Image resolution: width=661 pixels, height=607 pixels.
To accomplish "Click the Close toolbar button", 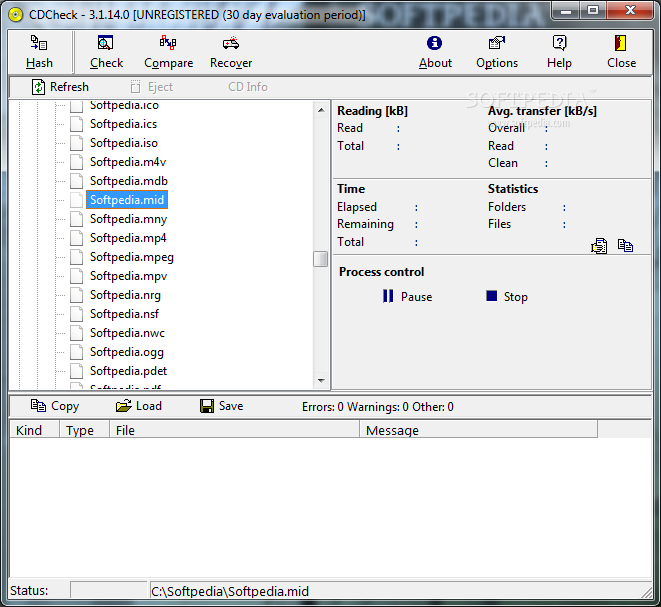I will tap(621, 53).
